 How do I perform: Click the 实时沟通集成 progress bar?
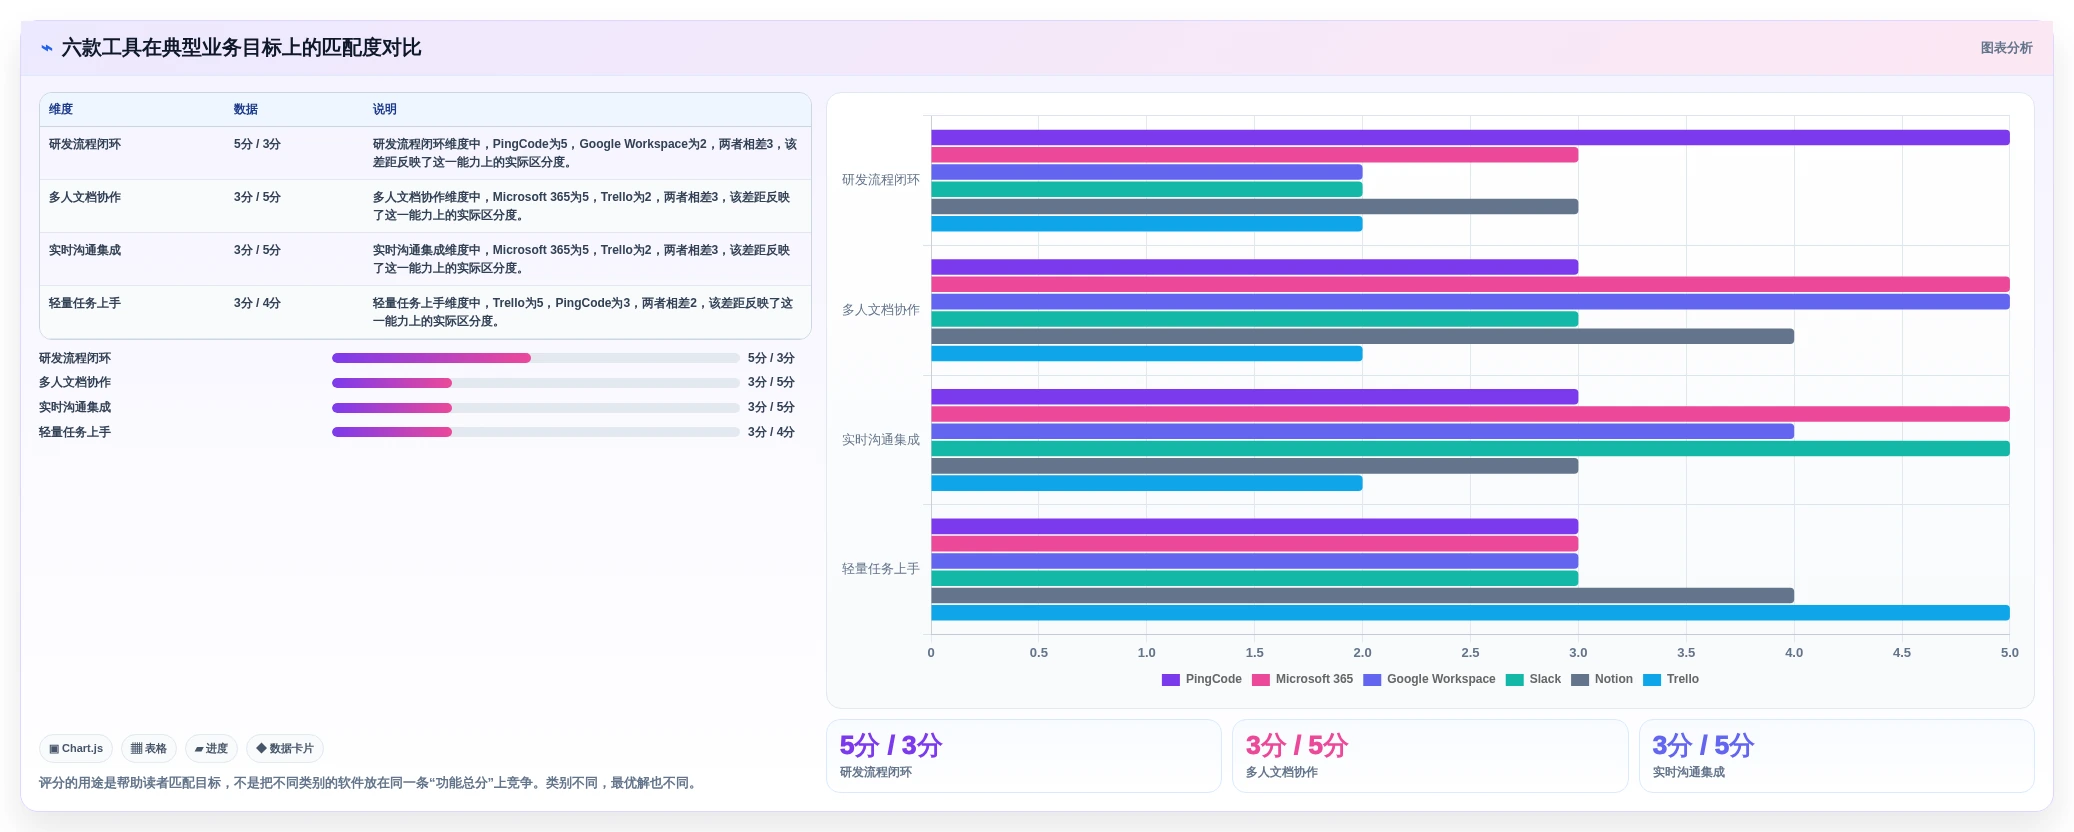[536, 408]
